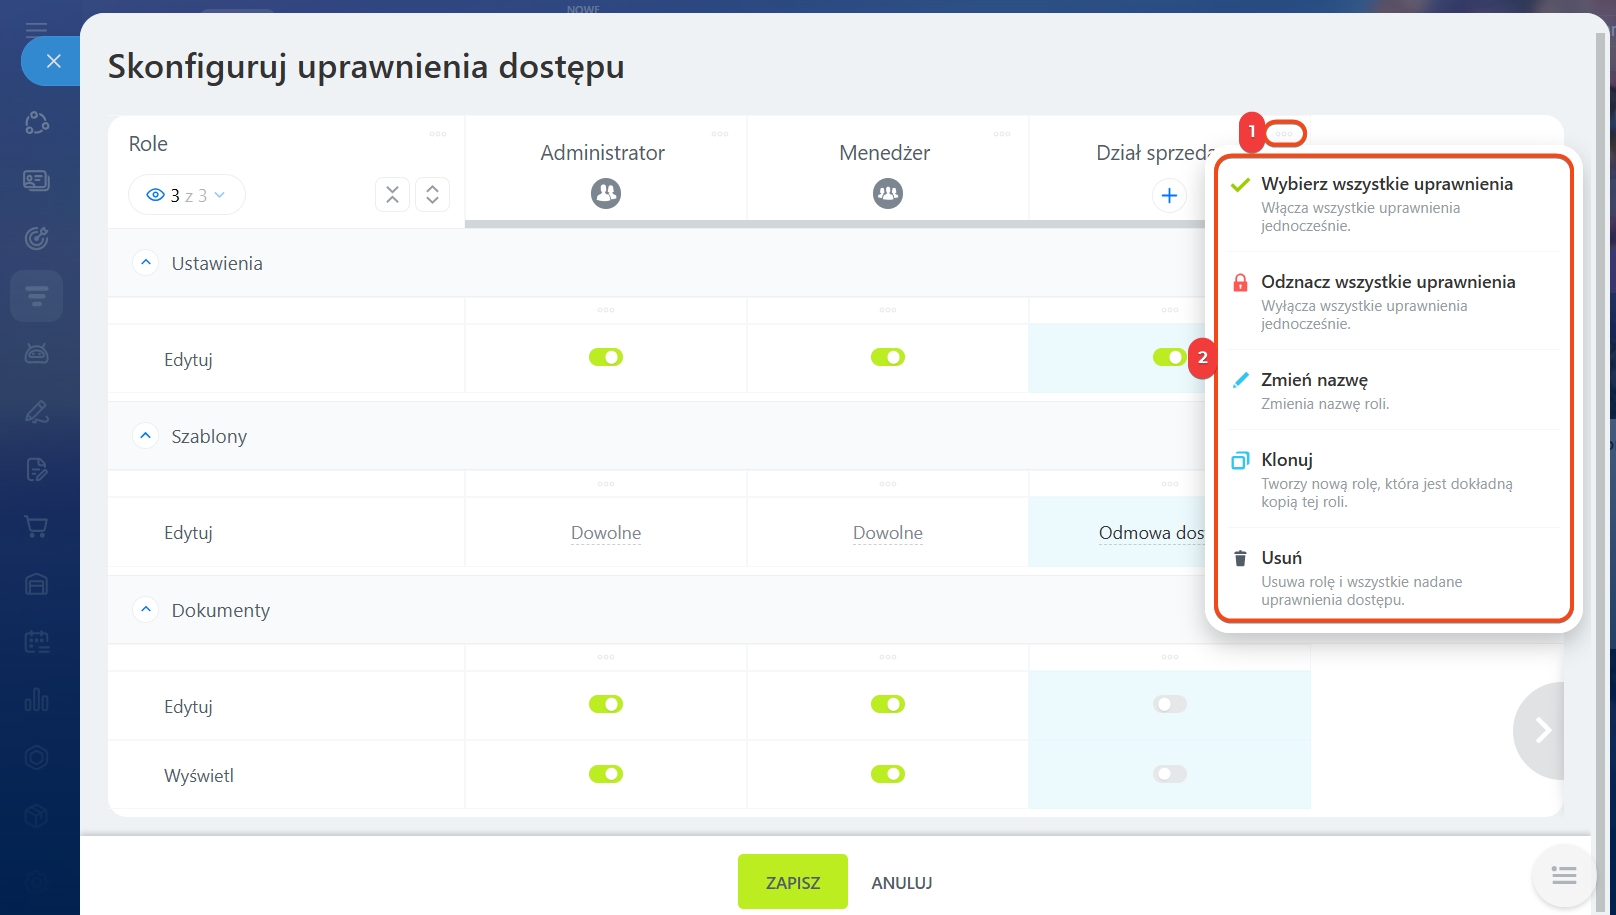Click the ZAPISZ button
Image resolution: width=1616 pixels, height=915 pixels.
tap(792, 882)
